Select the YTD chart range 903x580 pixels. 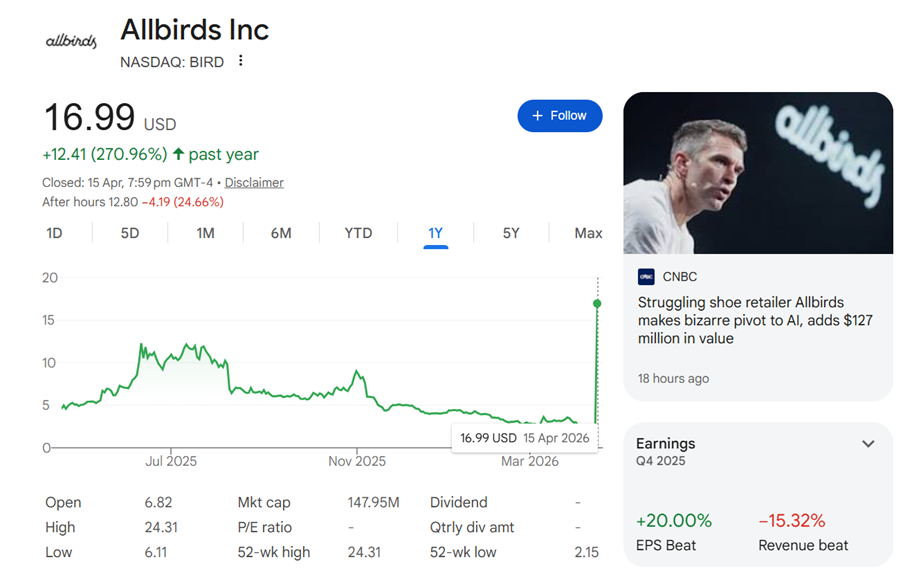pyautogui.click(x=358, y=233)
